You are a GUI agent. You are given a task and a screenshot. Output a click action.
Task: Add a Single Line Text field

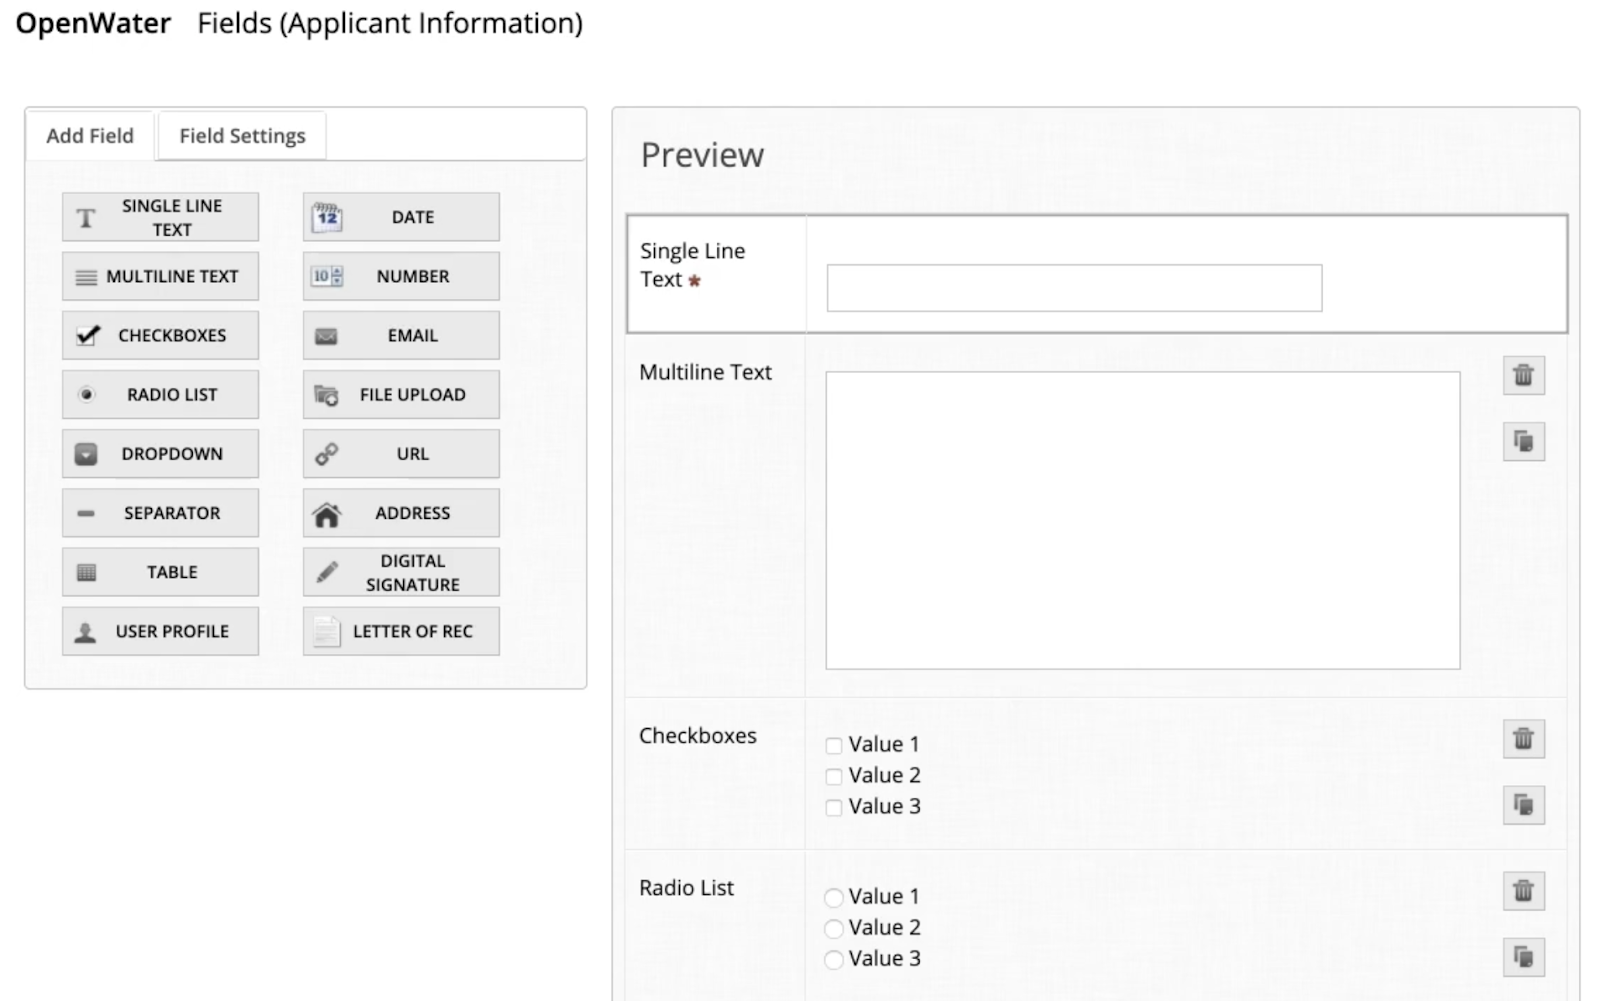[159, 216]
